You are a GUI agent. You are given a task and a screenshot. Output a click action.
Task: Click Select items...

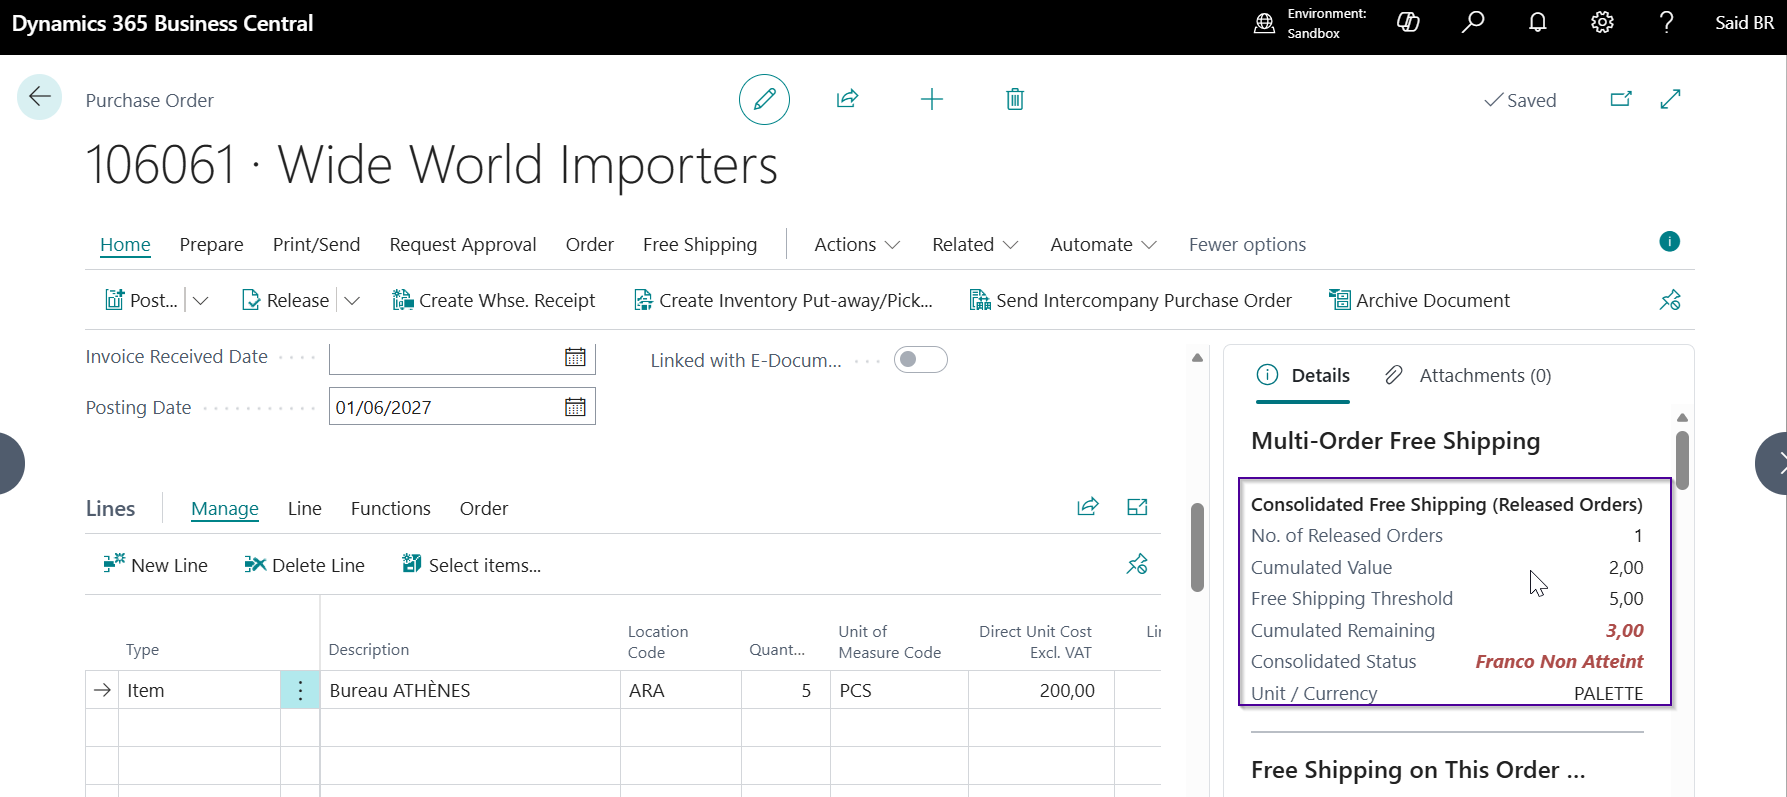coord(471,565)
